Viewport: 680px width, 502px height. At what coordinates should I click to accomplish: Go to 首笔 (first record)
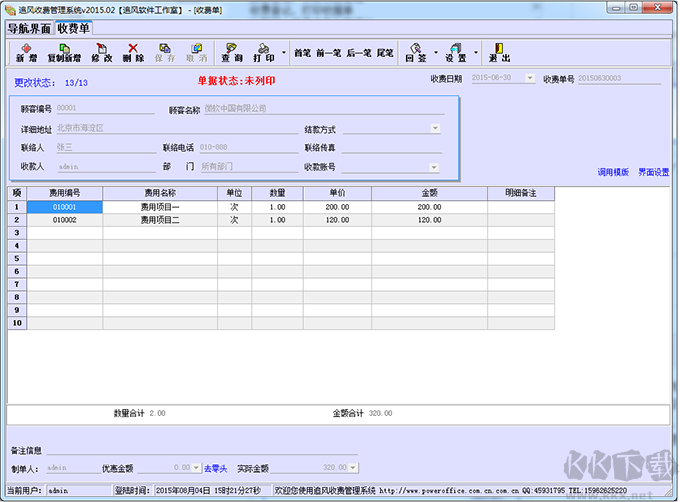click(x=302, y=52)
